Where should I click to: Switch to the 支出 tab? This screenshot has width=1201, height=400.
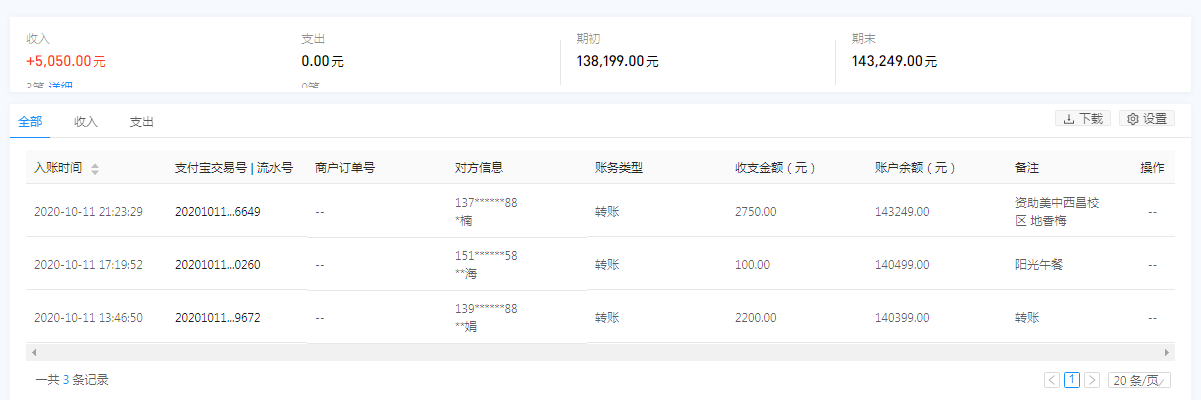[142, 122]
